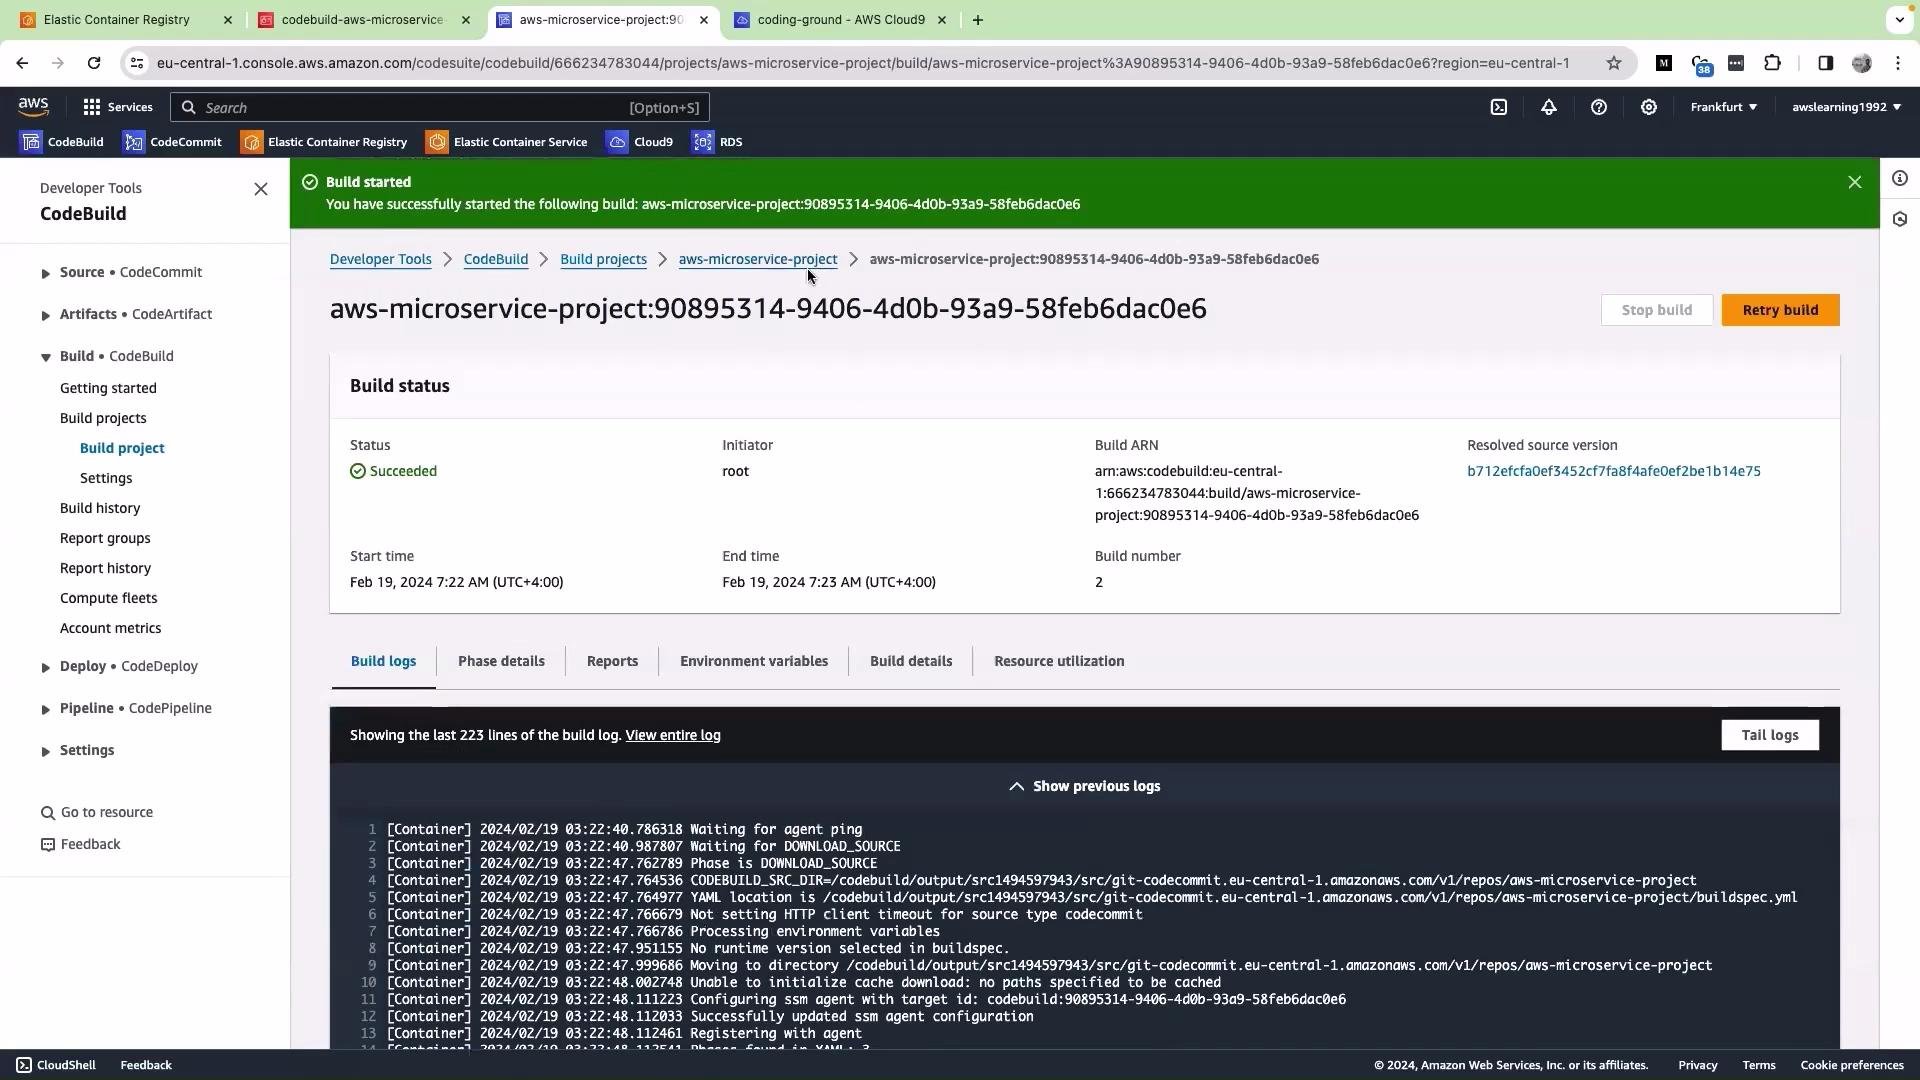Open the hexagon panel icon below info
This screenshot has width=1920, height=1080.
(x=1899, y=219)
